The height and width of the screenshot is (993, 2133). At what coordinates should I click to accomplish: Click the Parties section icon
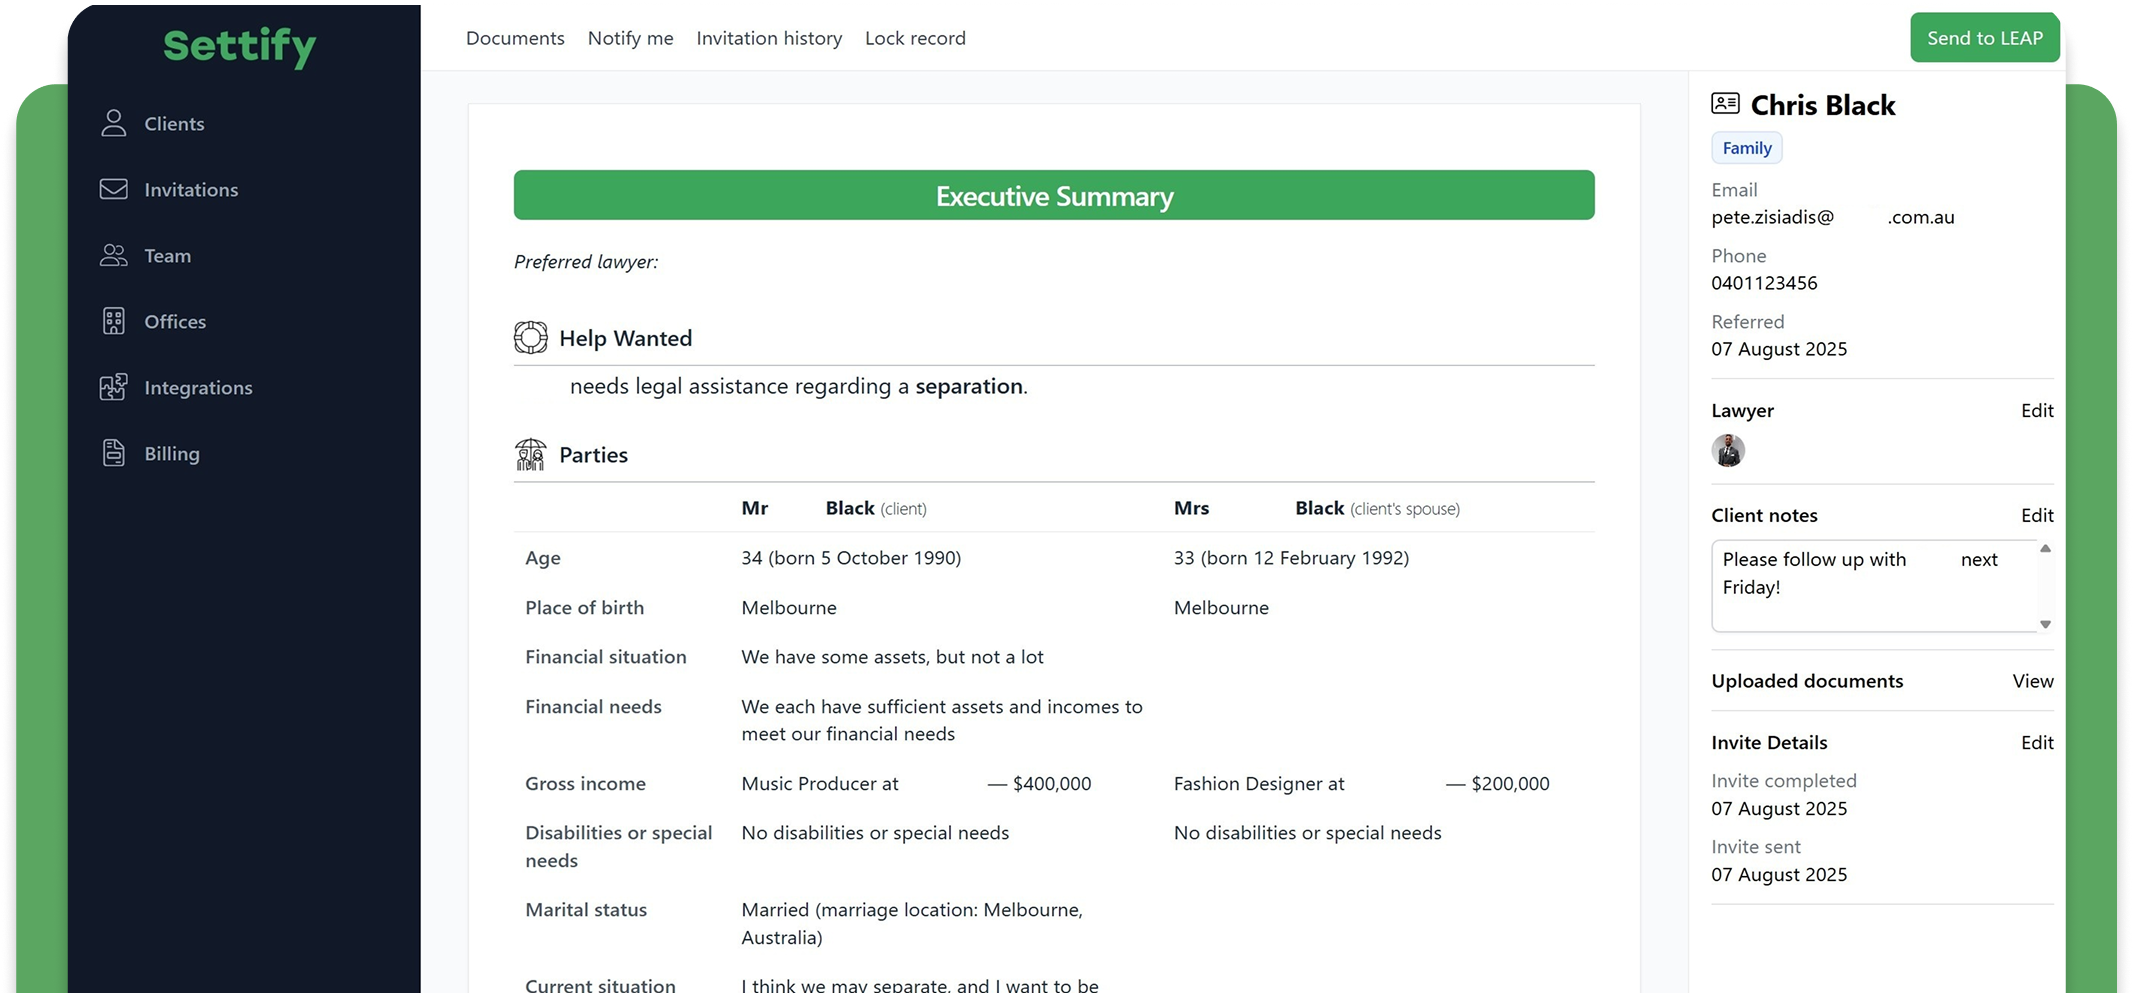coord(531,454)
